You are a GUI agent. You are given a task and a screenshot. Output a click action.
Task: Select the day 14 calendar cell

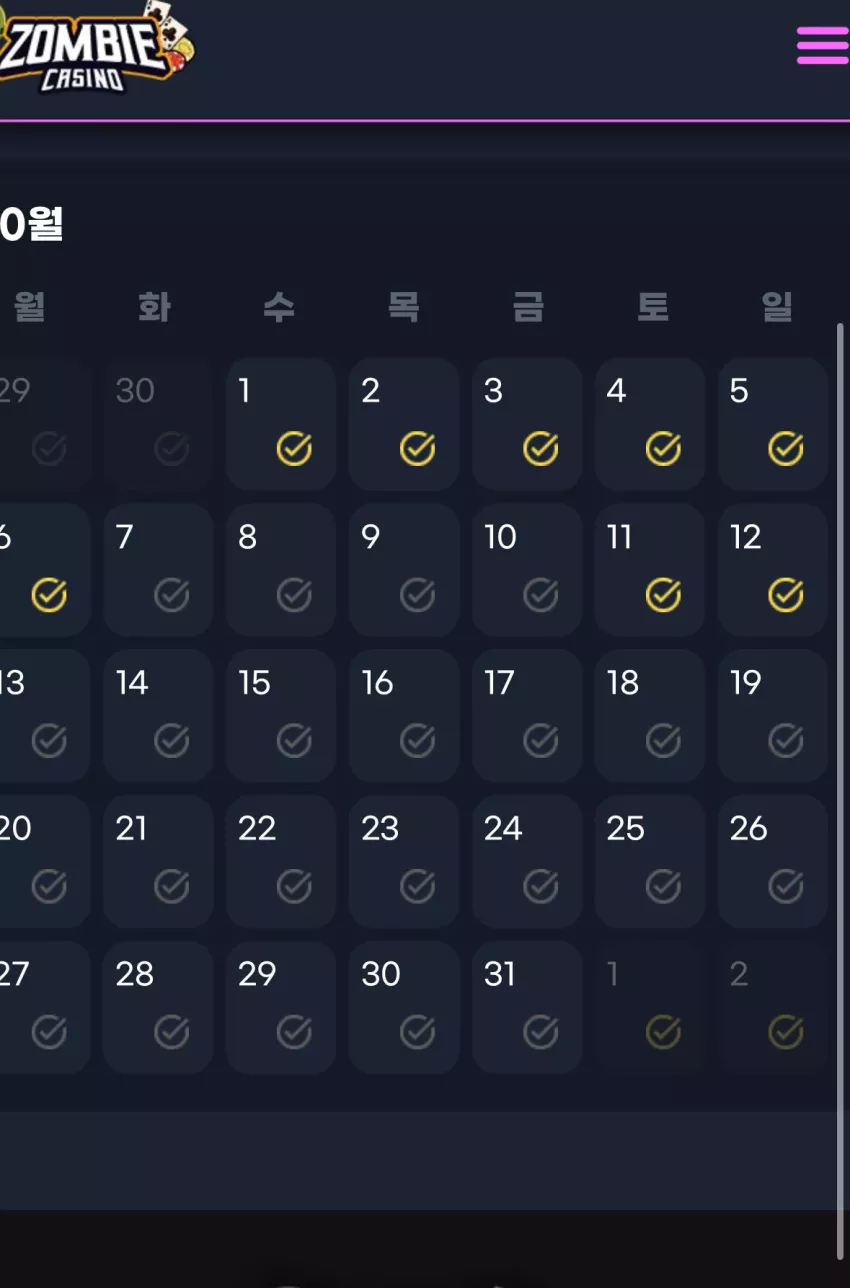click(x=158, y=715)
